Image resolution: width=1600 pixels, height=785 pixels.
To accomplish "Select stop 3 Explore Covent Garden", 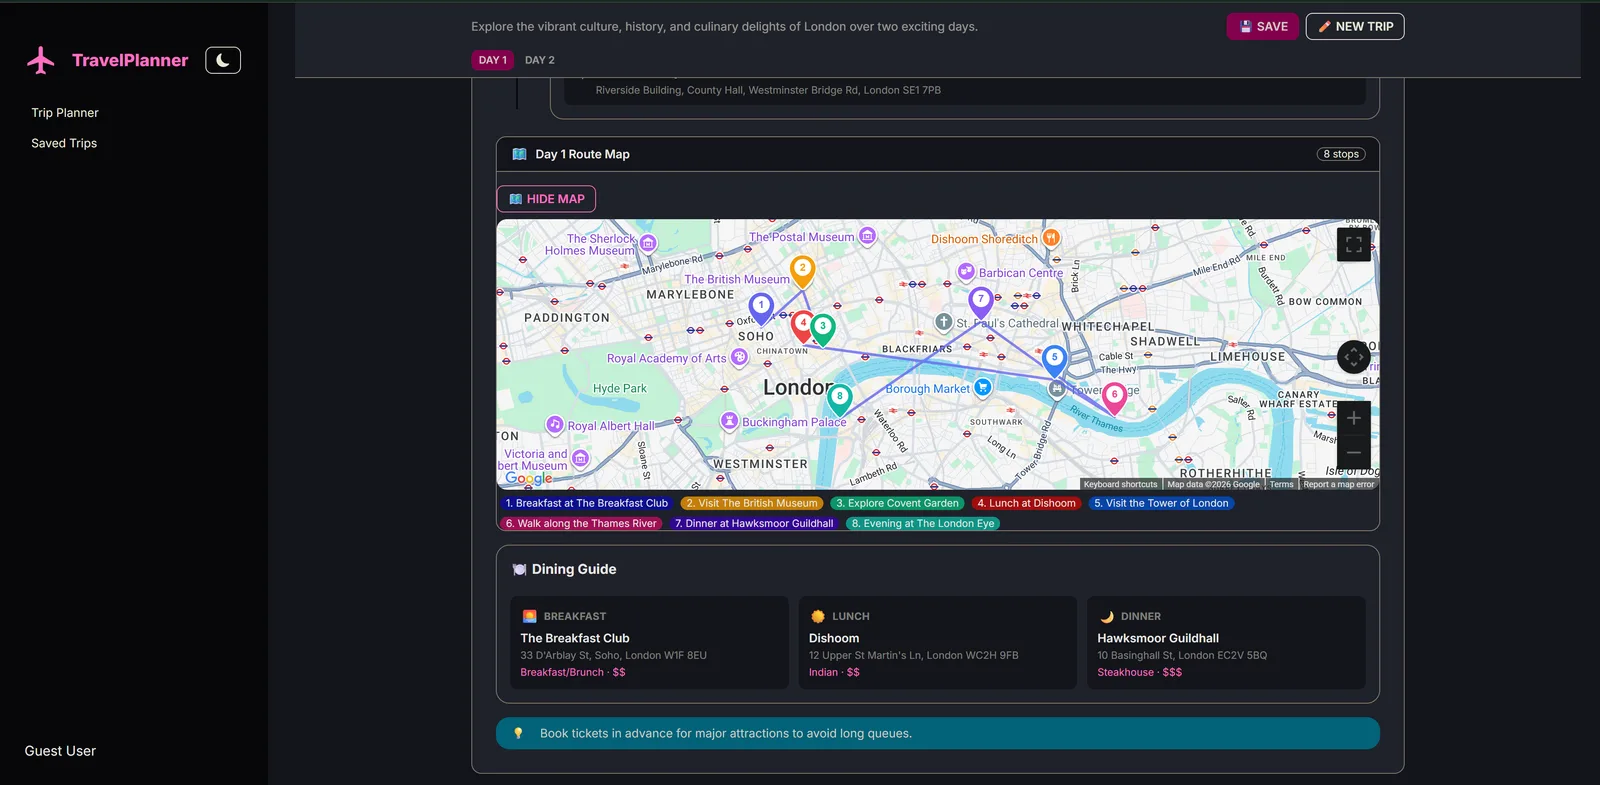I will [897, 504].
